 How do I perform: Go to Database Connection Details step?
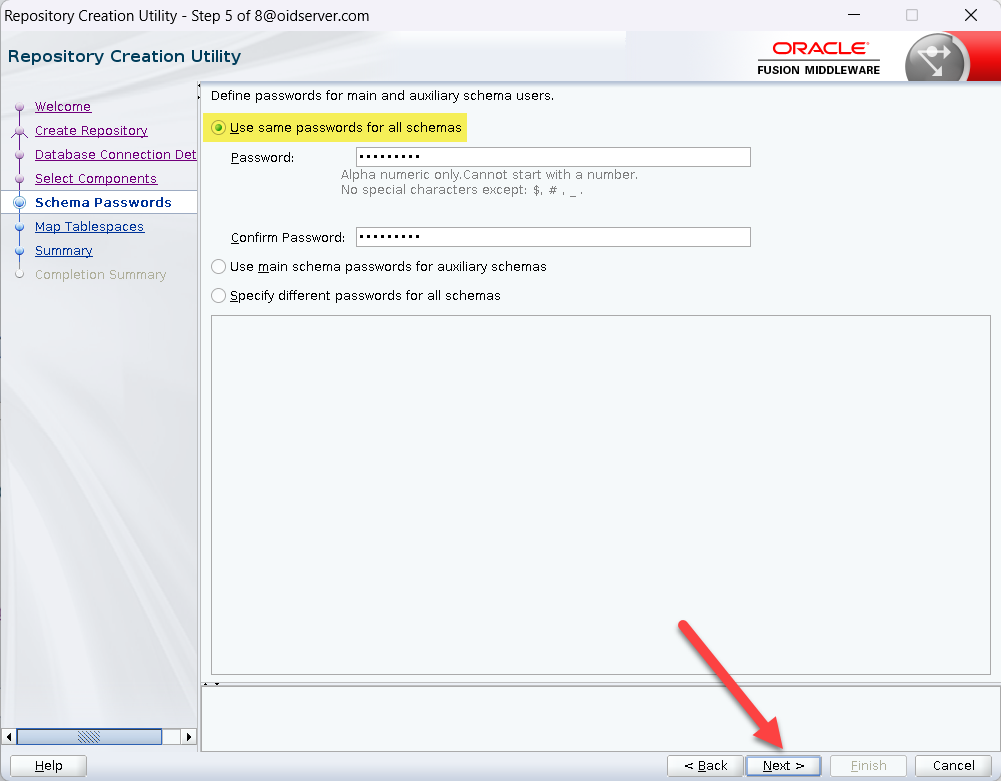coord(115,155)
